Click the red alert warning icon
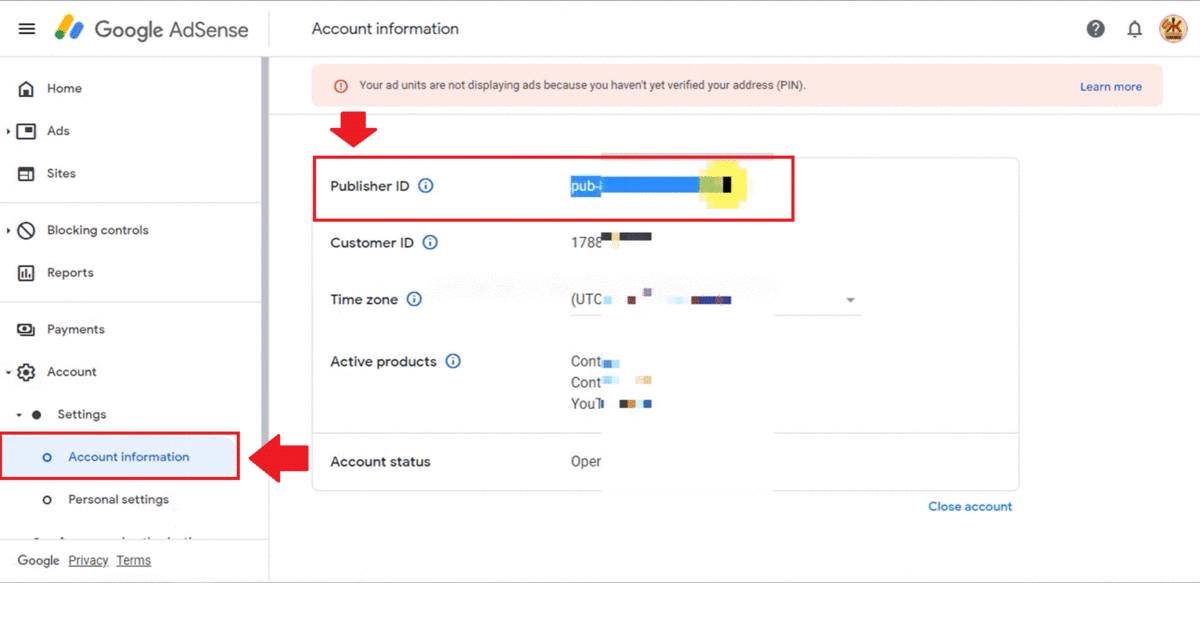 pyautogui.click(x=341, y=86)
